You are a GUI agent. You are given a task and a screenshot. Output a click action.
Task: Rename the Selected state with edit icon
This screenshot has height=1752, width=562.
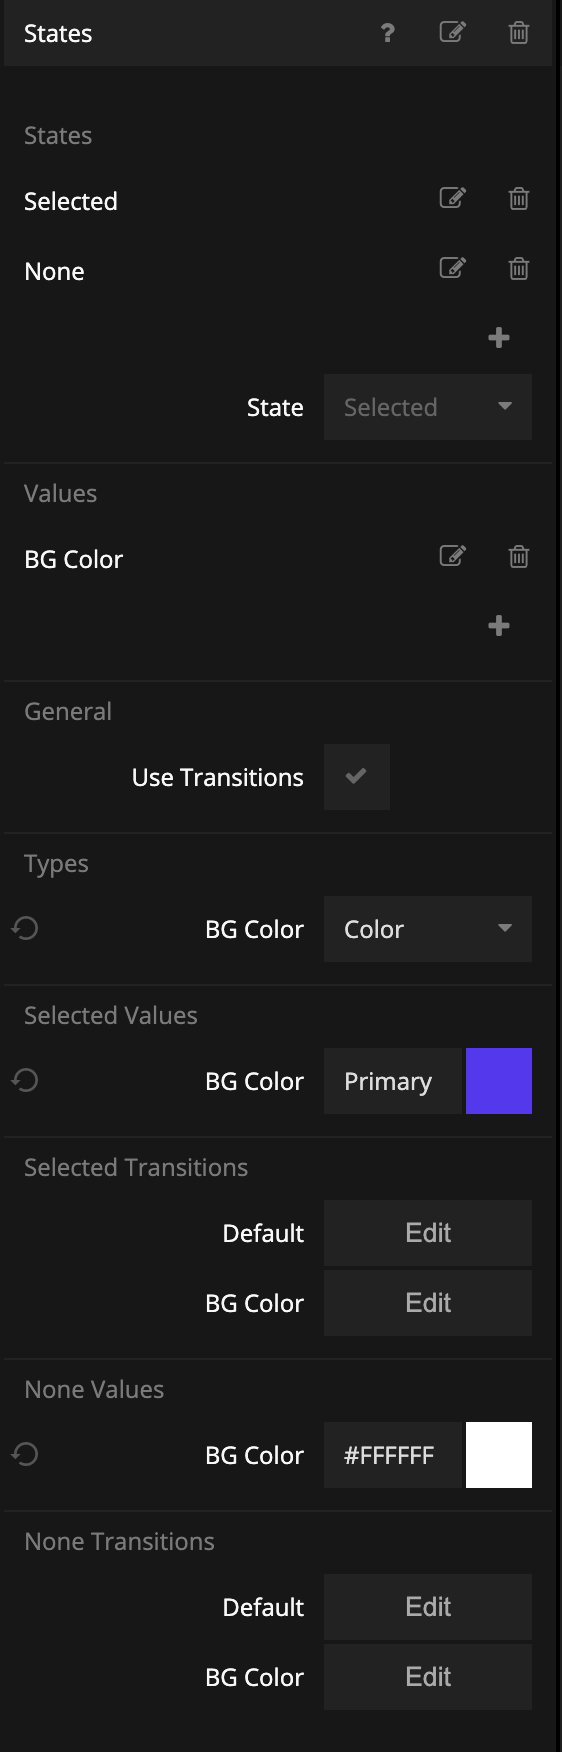453,198
